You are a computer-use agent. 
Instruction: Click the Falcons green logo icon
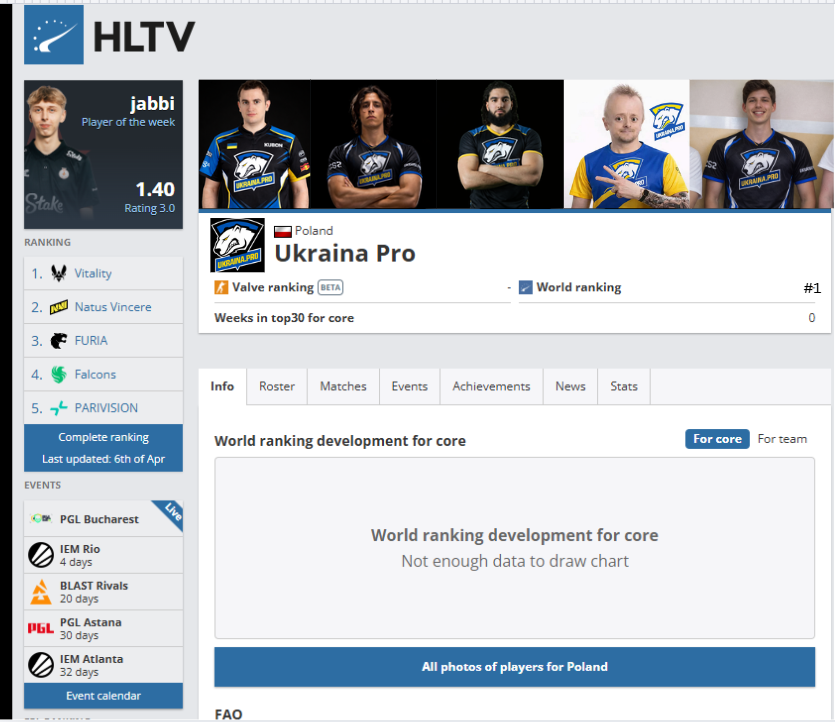tap(59, 374)
